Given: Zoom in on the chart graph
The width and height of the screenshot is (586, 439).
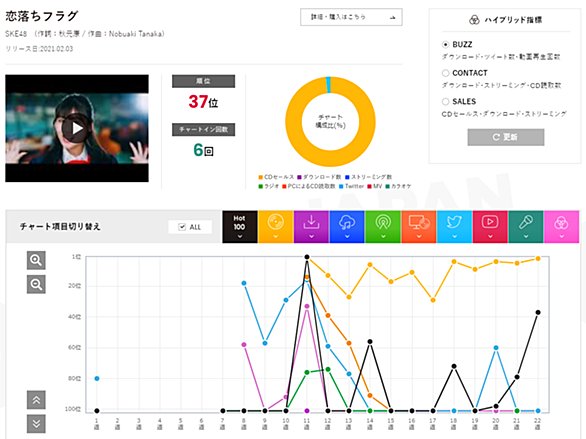Looking at the screenshot, I should [x=36, y=260].
